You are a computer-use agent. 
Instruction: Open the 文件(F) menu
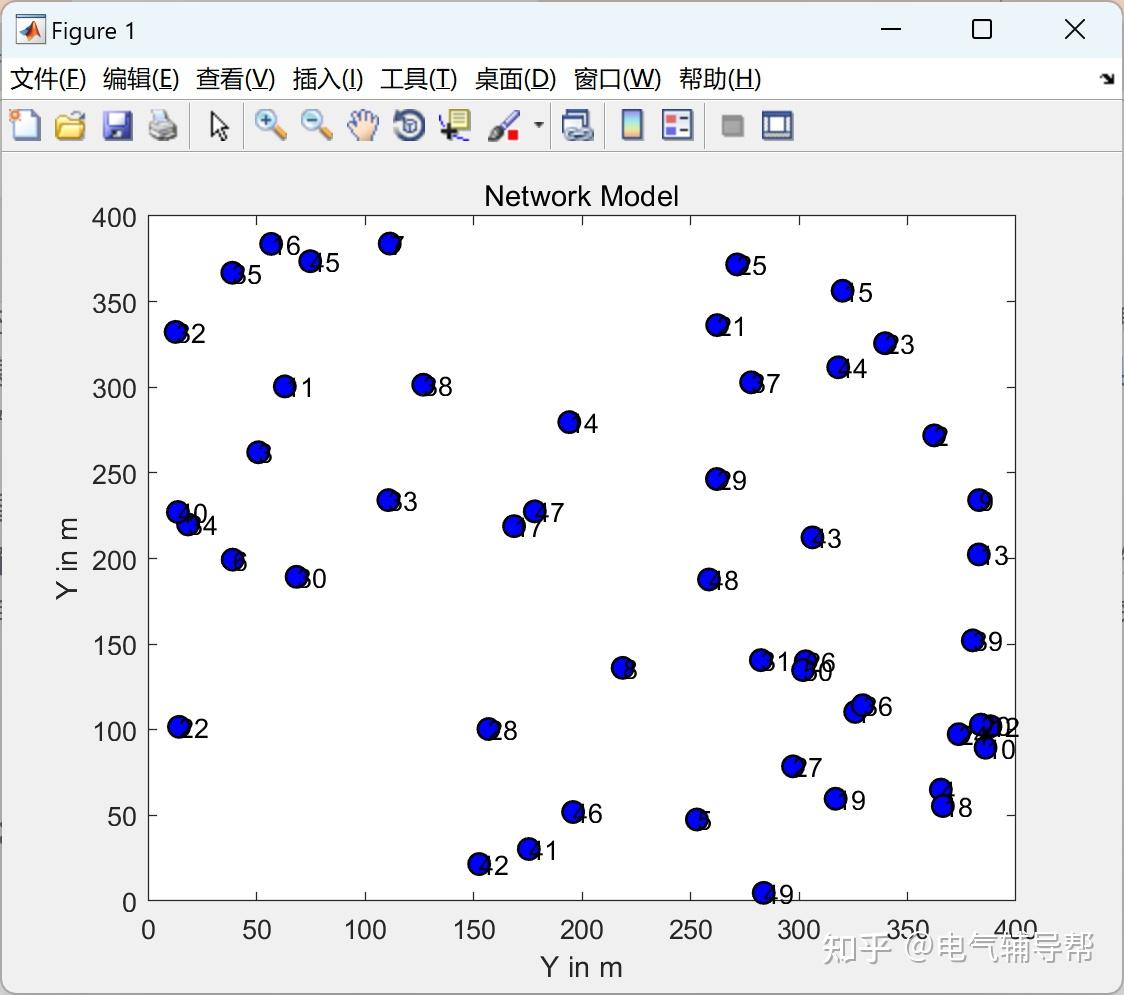[48, 79]
